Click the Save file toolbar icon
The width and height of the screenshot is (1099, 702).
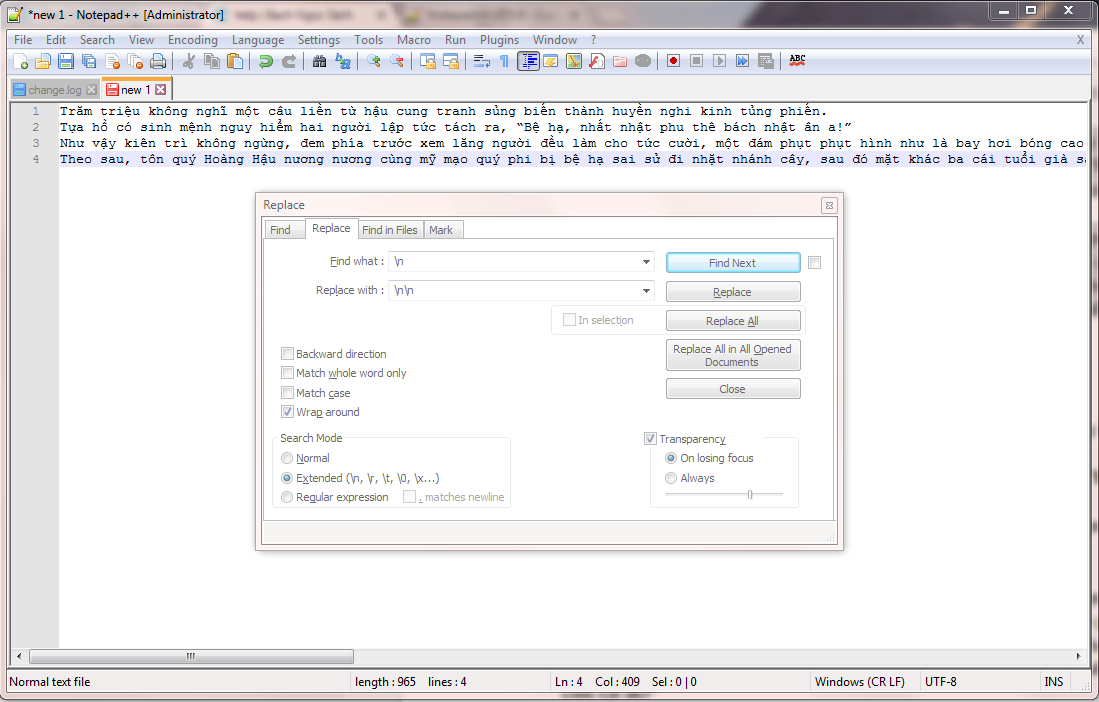pyautogui.click(x=66, y=61)
